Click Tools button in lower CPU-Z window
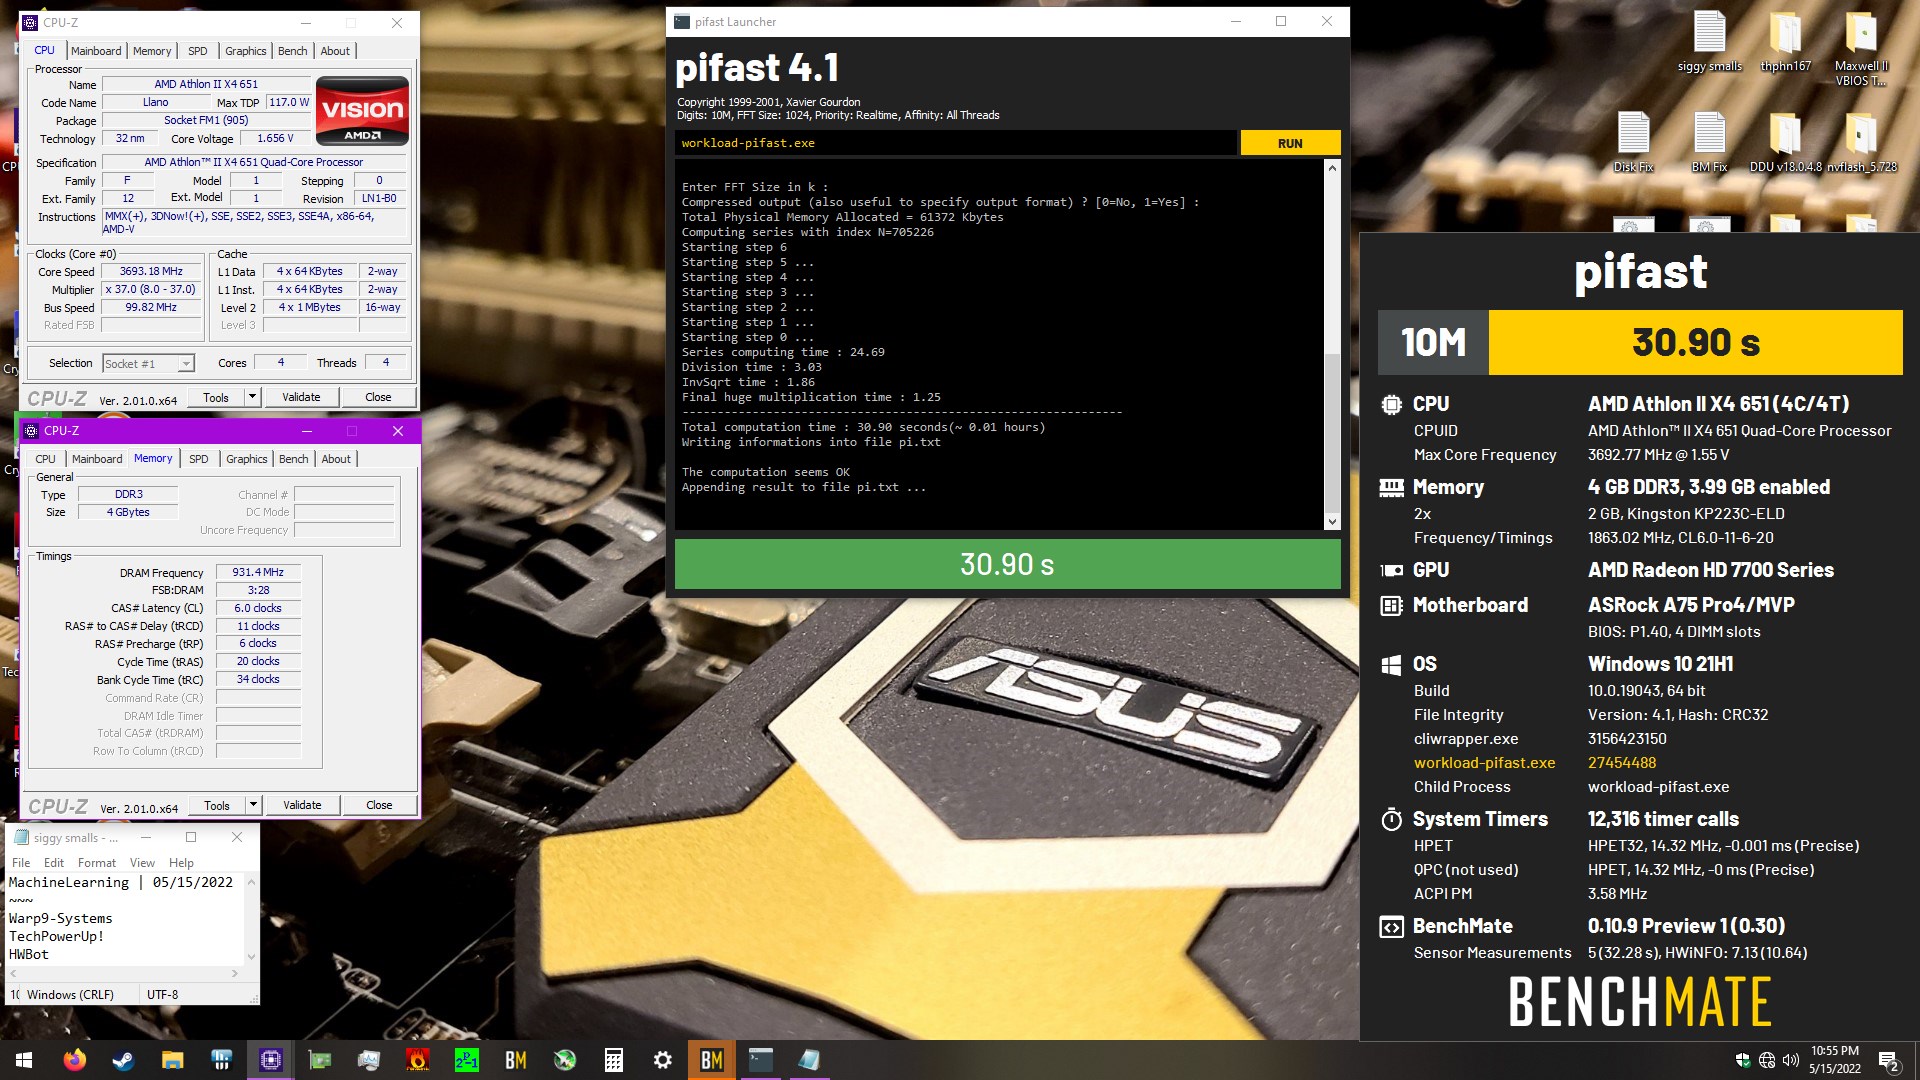The image size is (1920, 1080). (x=217, y=805)
